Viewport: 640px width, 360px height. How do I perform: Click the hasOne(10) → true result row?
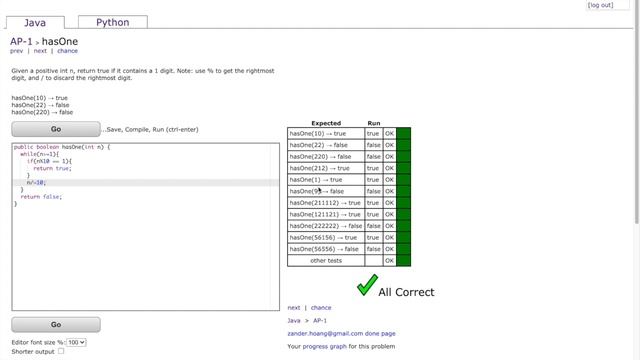(349, 133)
